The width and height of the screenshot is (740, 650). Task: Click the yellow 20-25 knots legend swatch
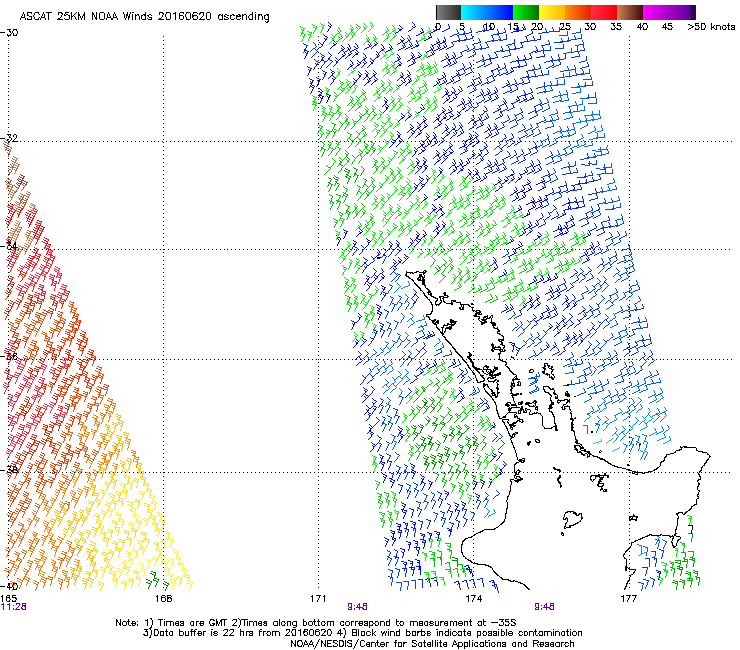click(552, 13)
